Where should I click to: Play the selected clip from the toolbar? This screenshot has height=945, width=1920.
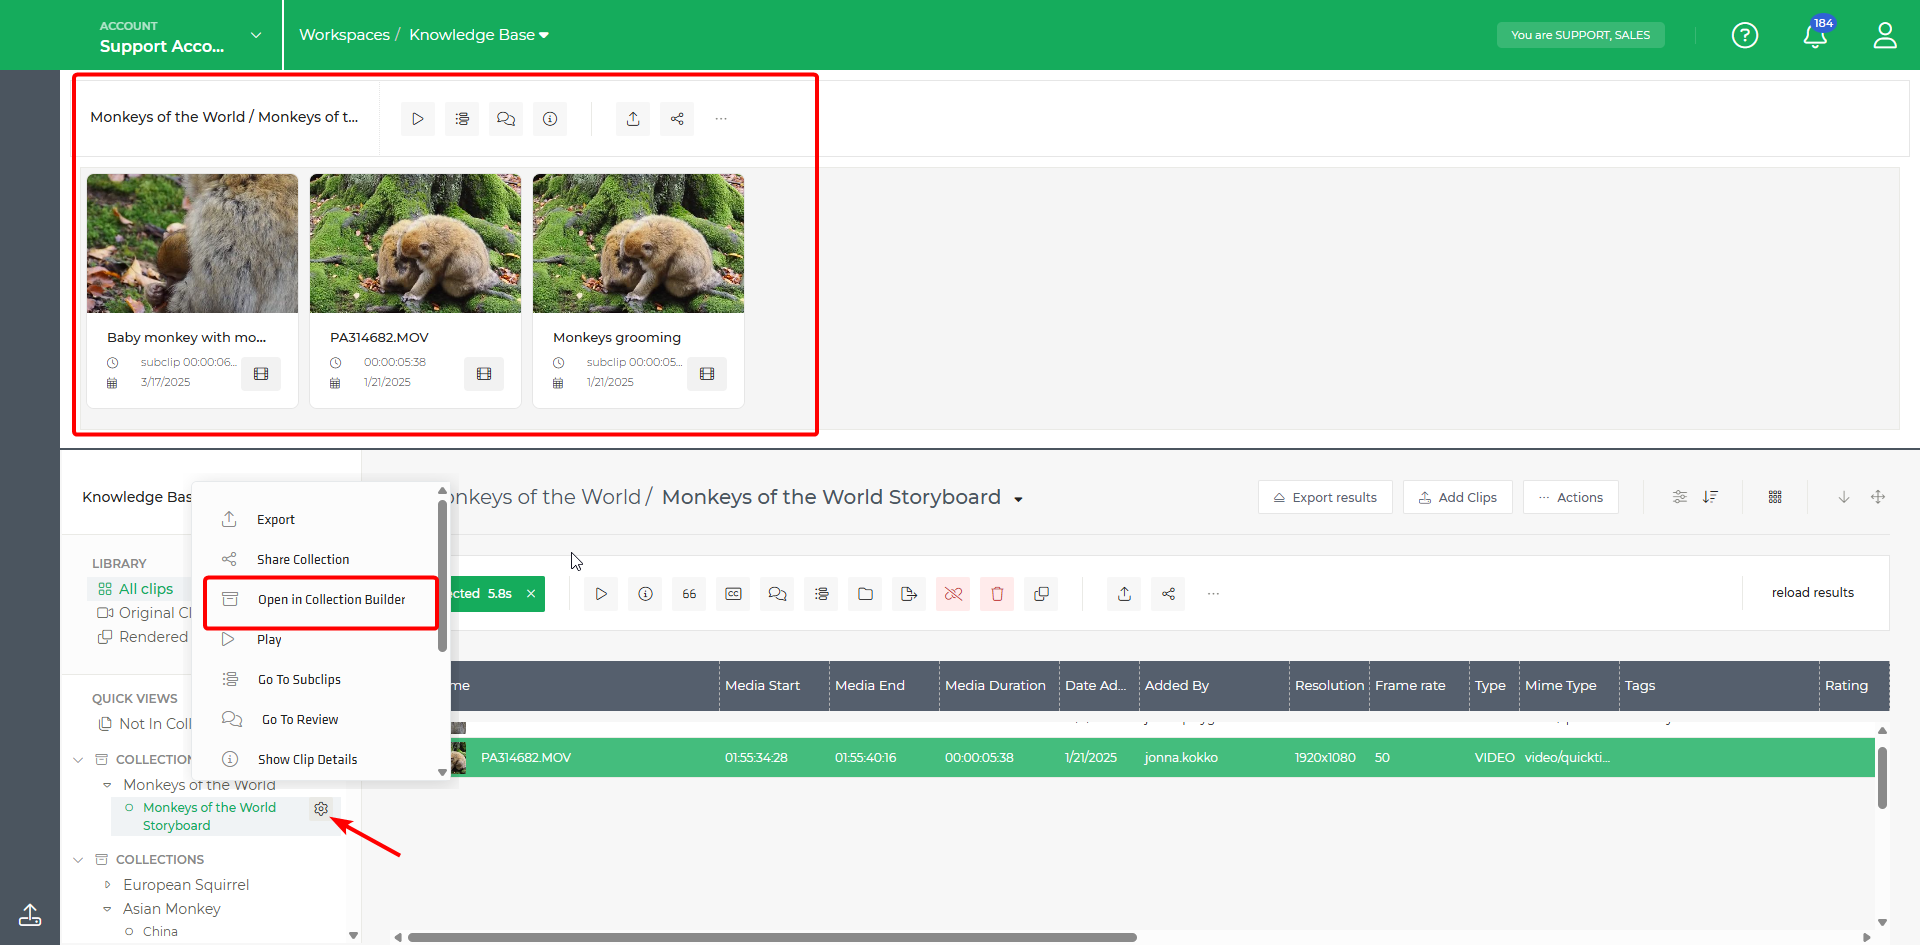(600, 593)
